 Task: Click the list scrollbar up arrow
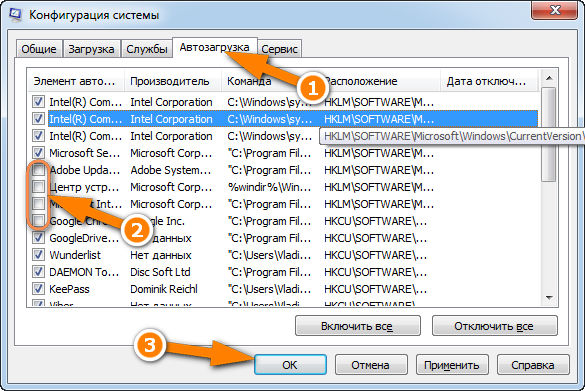(549, 78)
